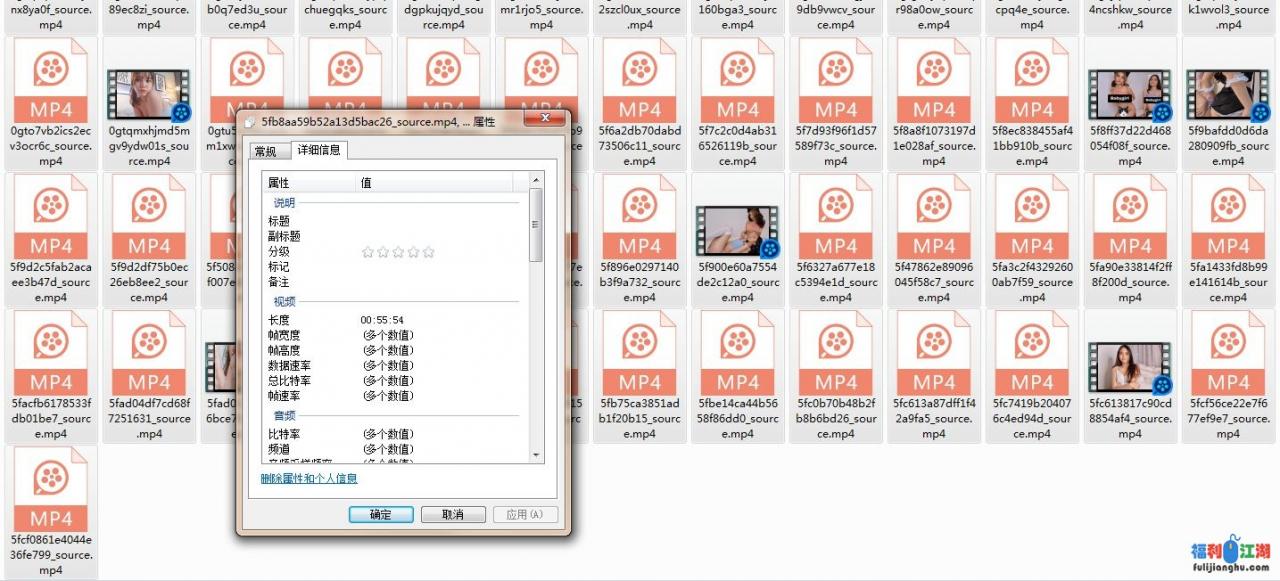Click the 5f7c2c0d4ab316526119b_source.mp4 file icon
Image resolution: width=1280 pixels, height=581 pixels.
pos(737,87)
